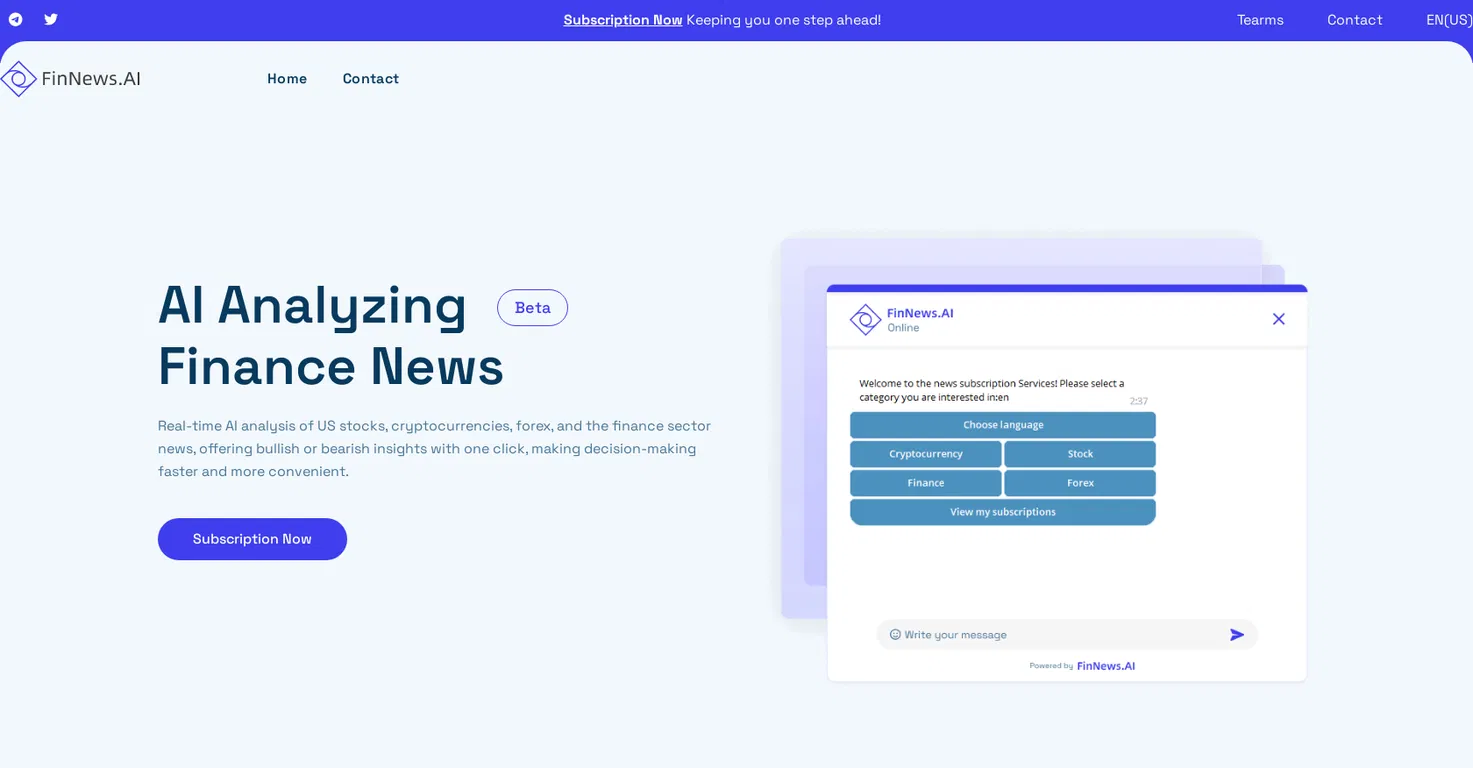Select the Finance category

pyautogui.click(x=926, y=483)
